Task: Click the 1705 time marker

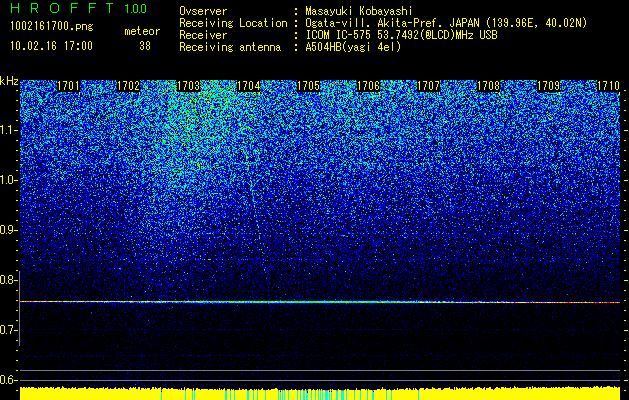Action: (308, 86)
